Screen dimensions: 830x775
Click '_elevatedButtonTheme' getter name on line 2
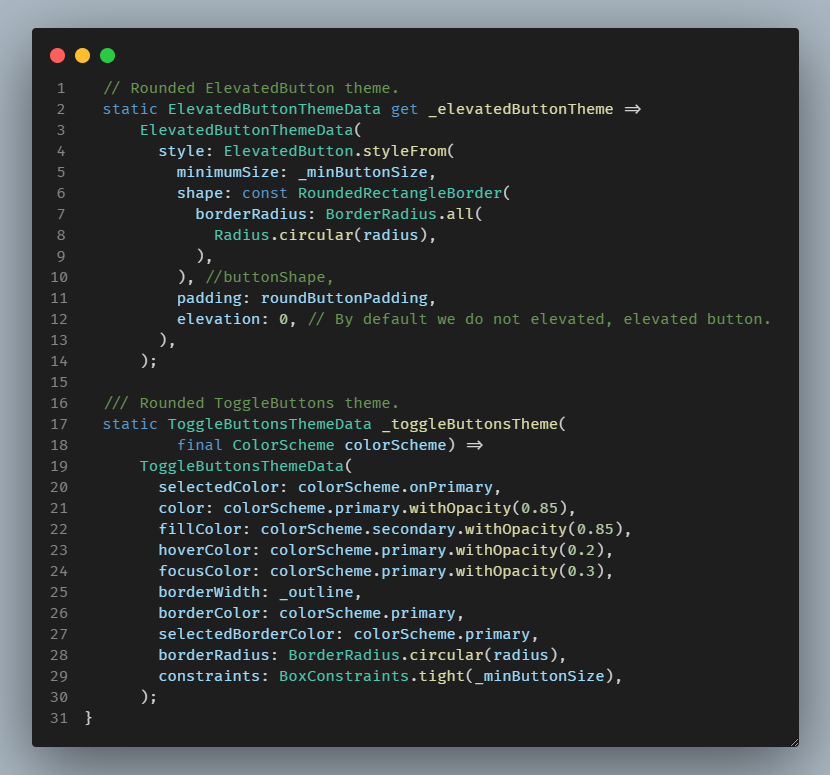521,109
